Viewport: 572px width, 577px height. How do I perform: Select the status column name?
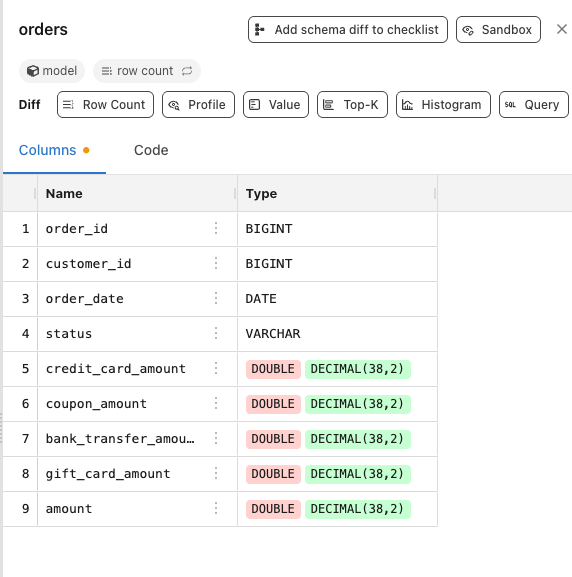coord(69,334)
